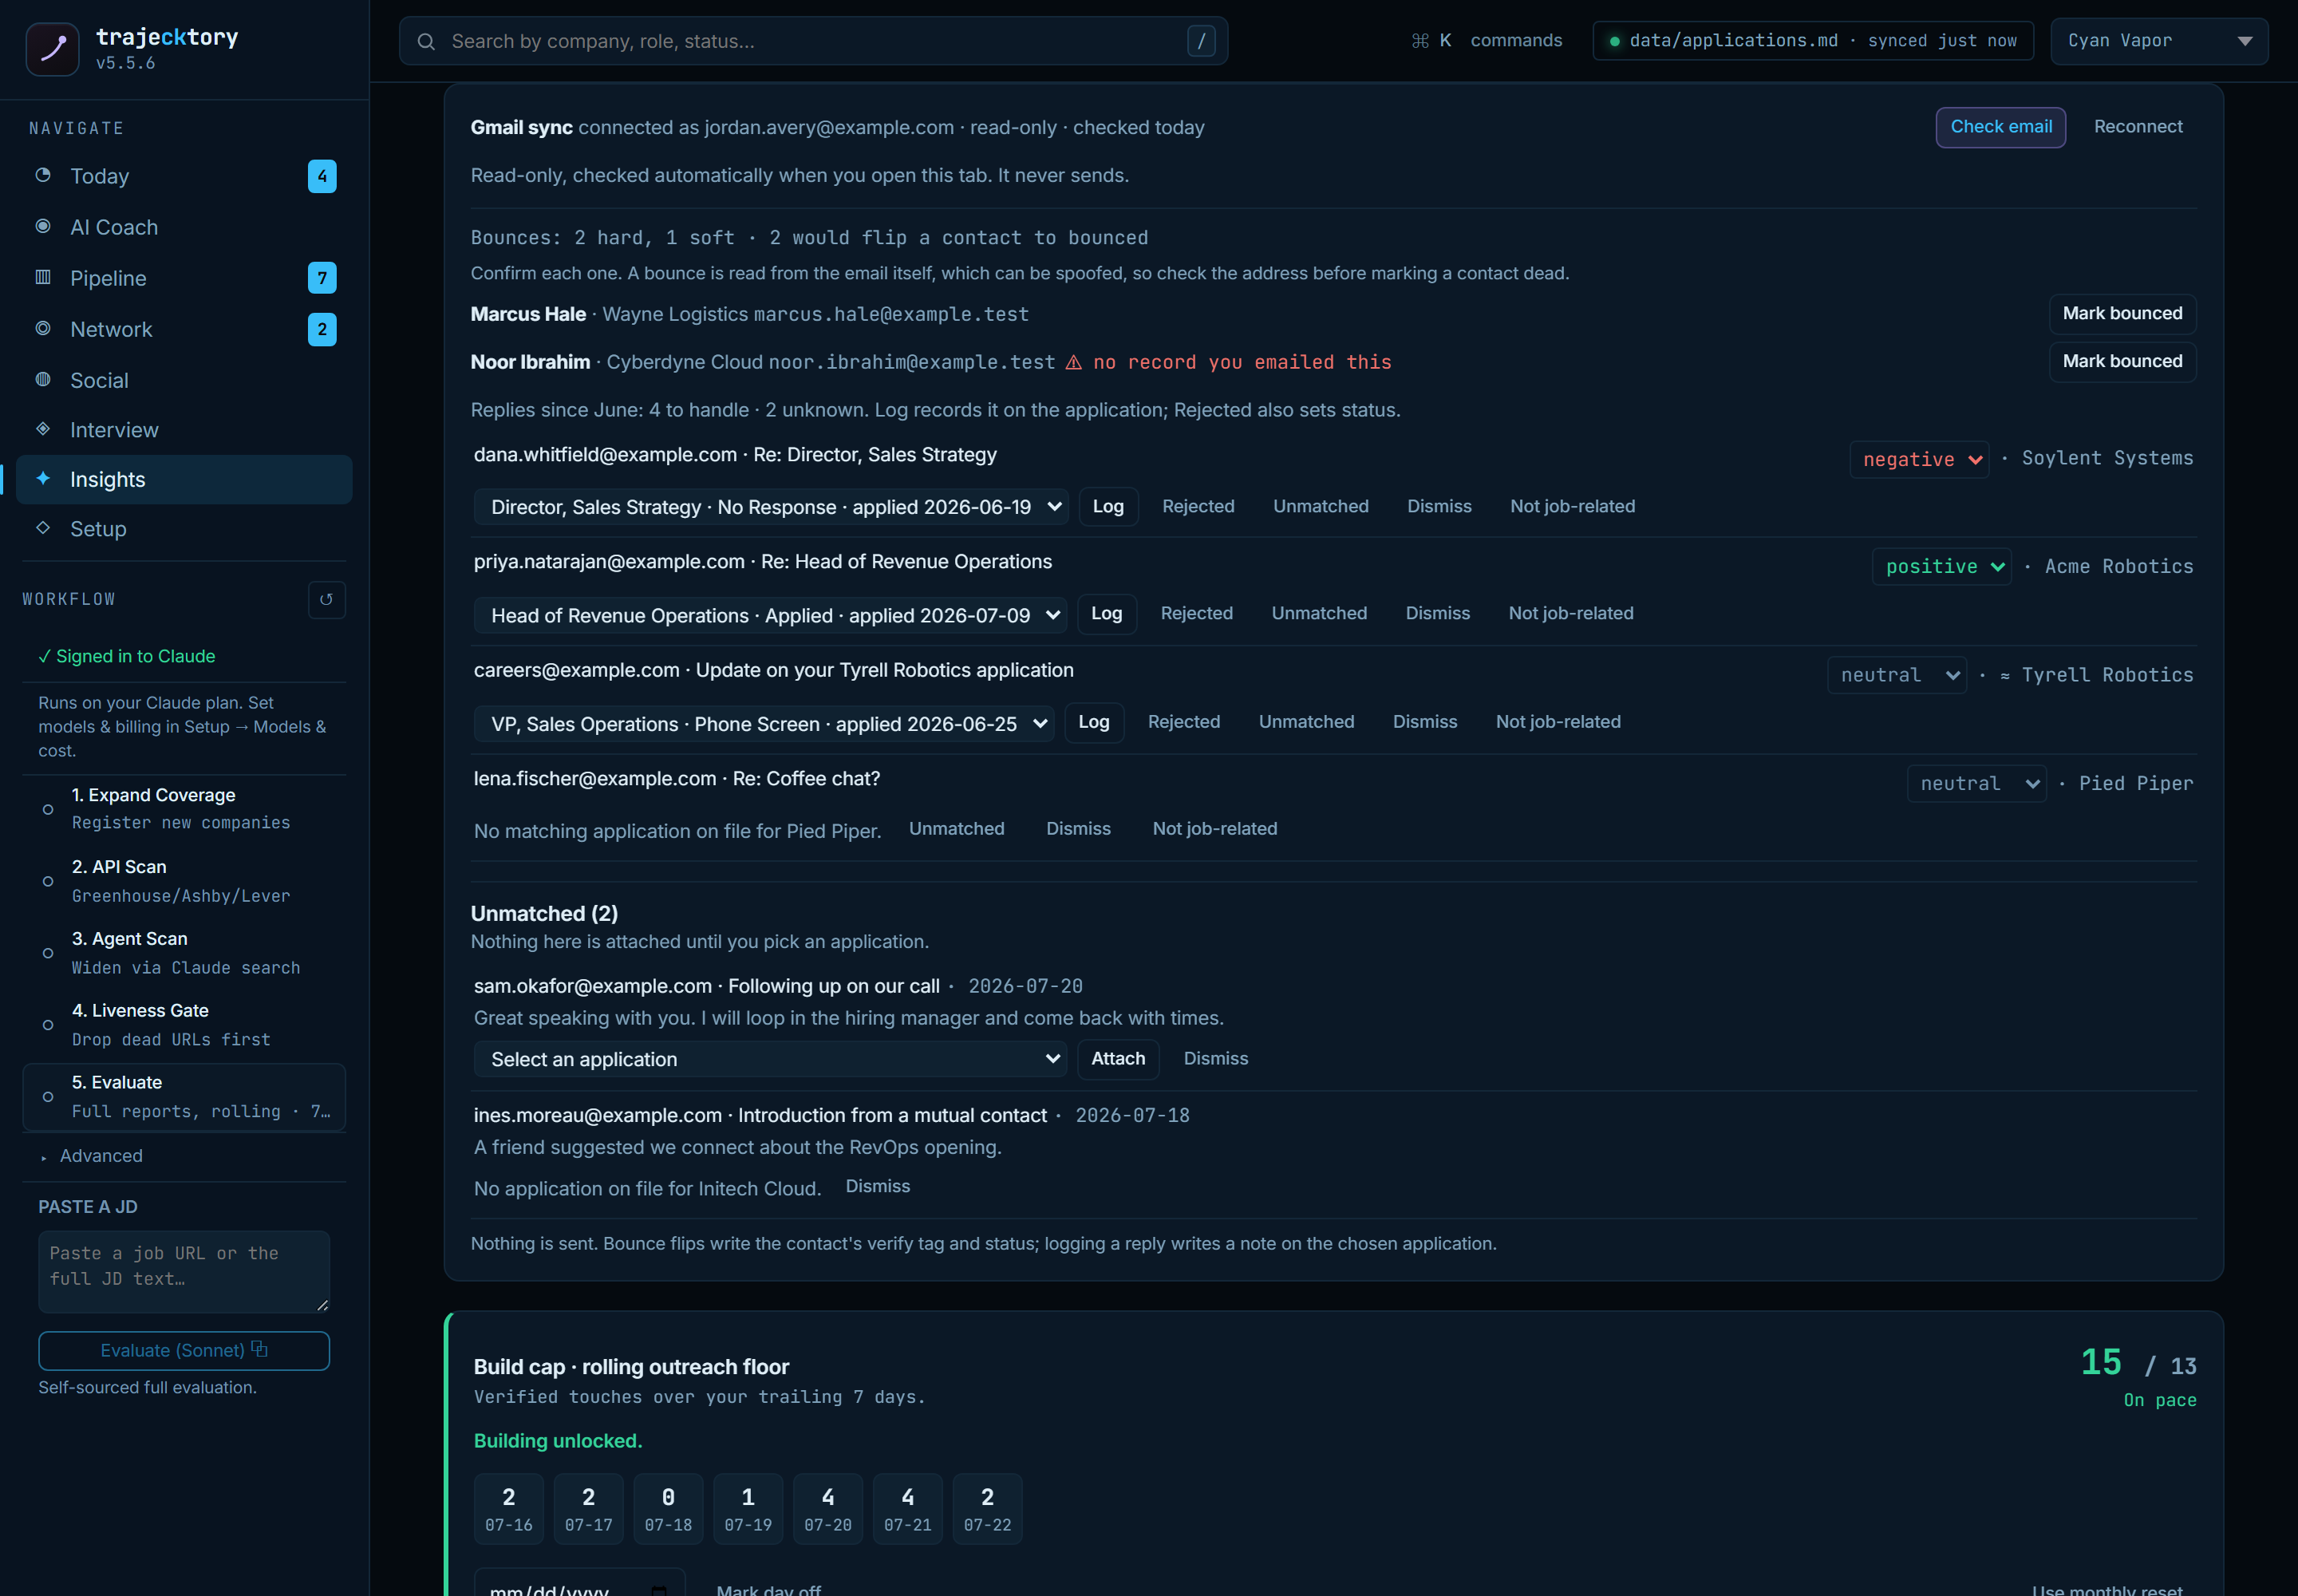Click the Network ring icon

(43, 328)
